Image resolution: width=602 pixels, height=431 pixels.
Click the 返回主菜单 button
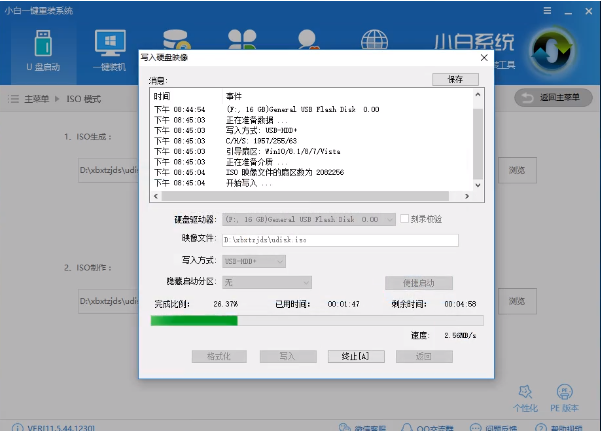pyautogui.click(x=553, y=97)
